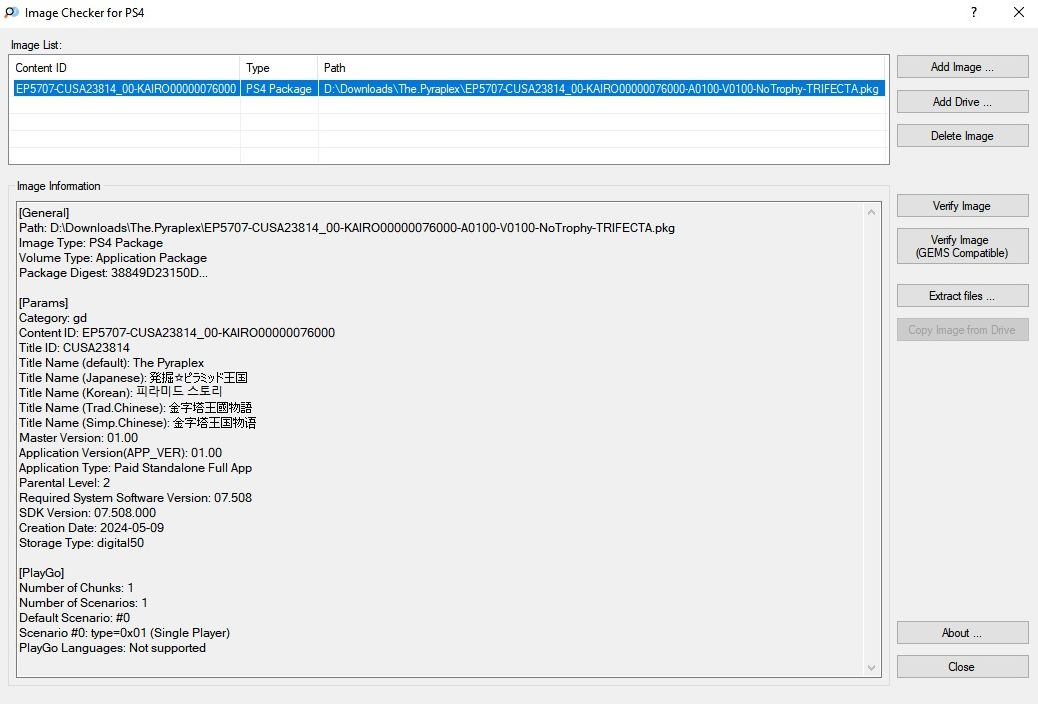Click the Path line in General section

point(347,228)
